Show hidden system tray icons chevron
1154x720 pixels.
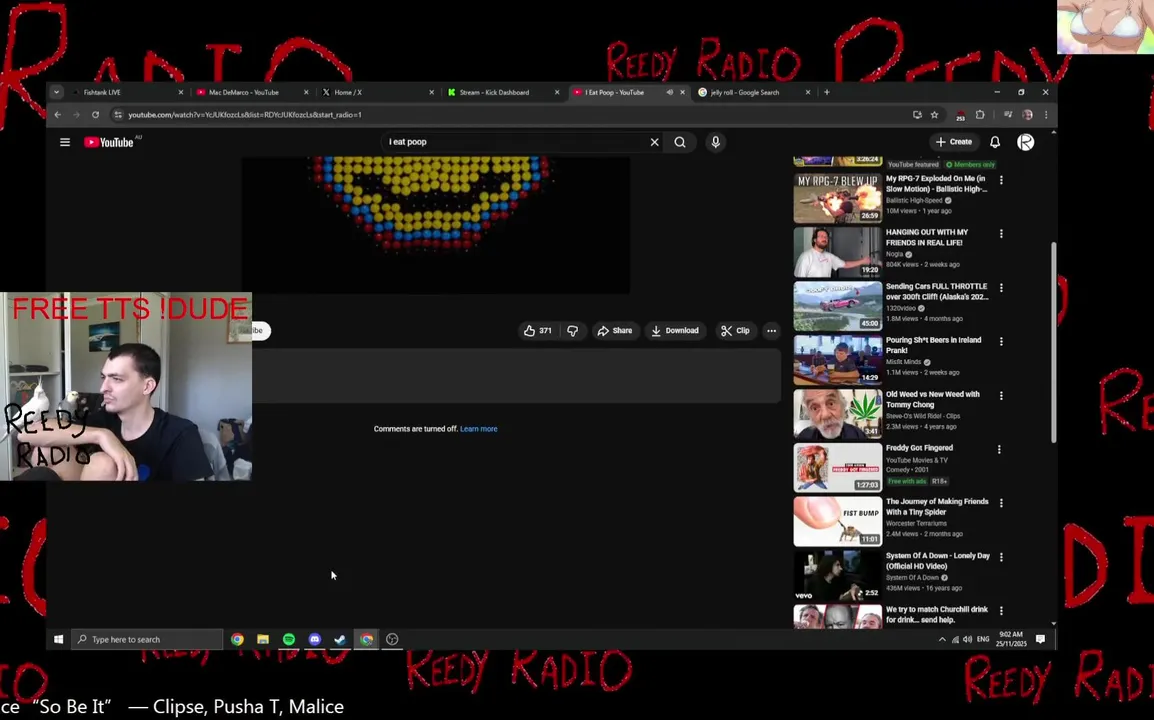pyautogui.click(x=942, y=639)
